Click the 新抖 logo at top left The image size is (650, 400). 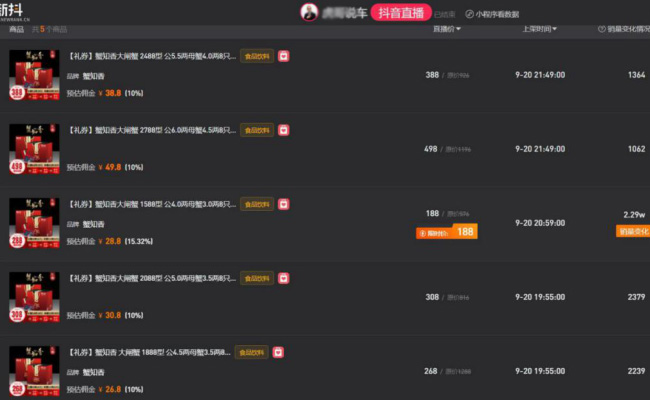click(13, 11)
